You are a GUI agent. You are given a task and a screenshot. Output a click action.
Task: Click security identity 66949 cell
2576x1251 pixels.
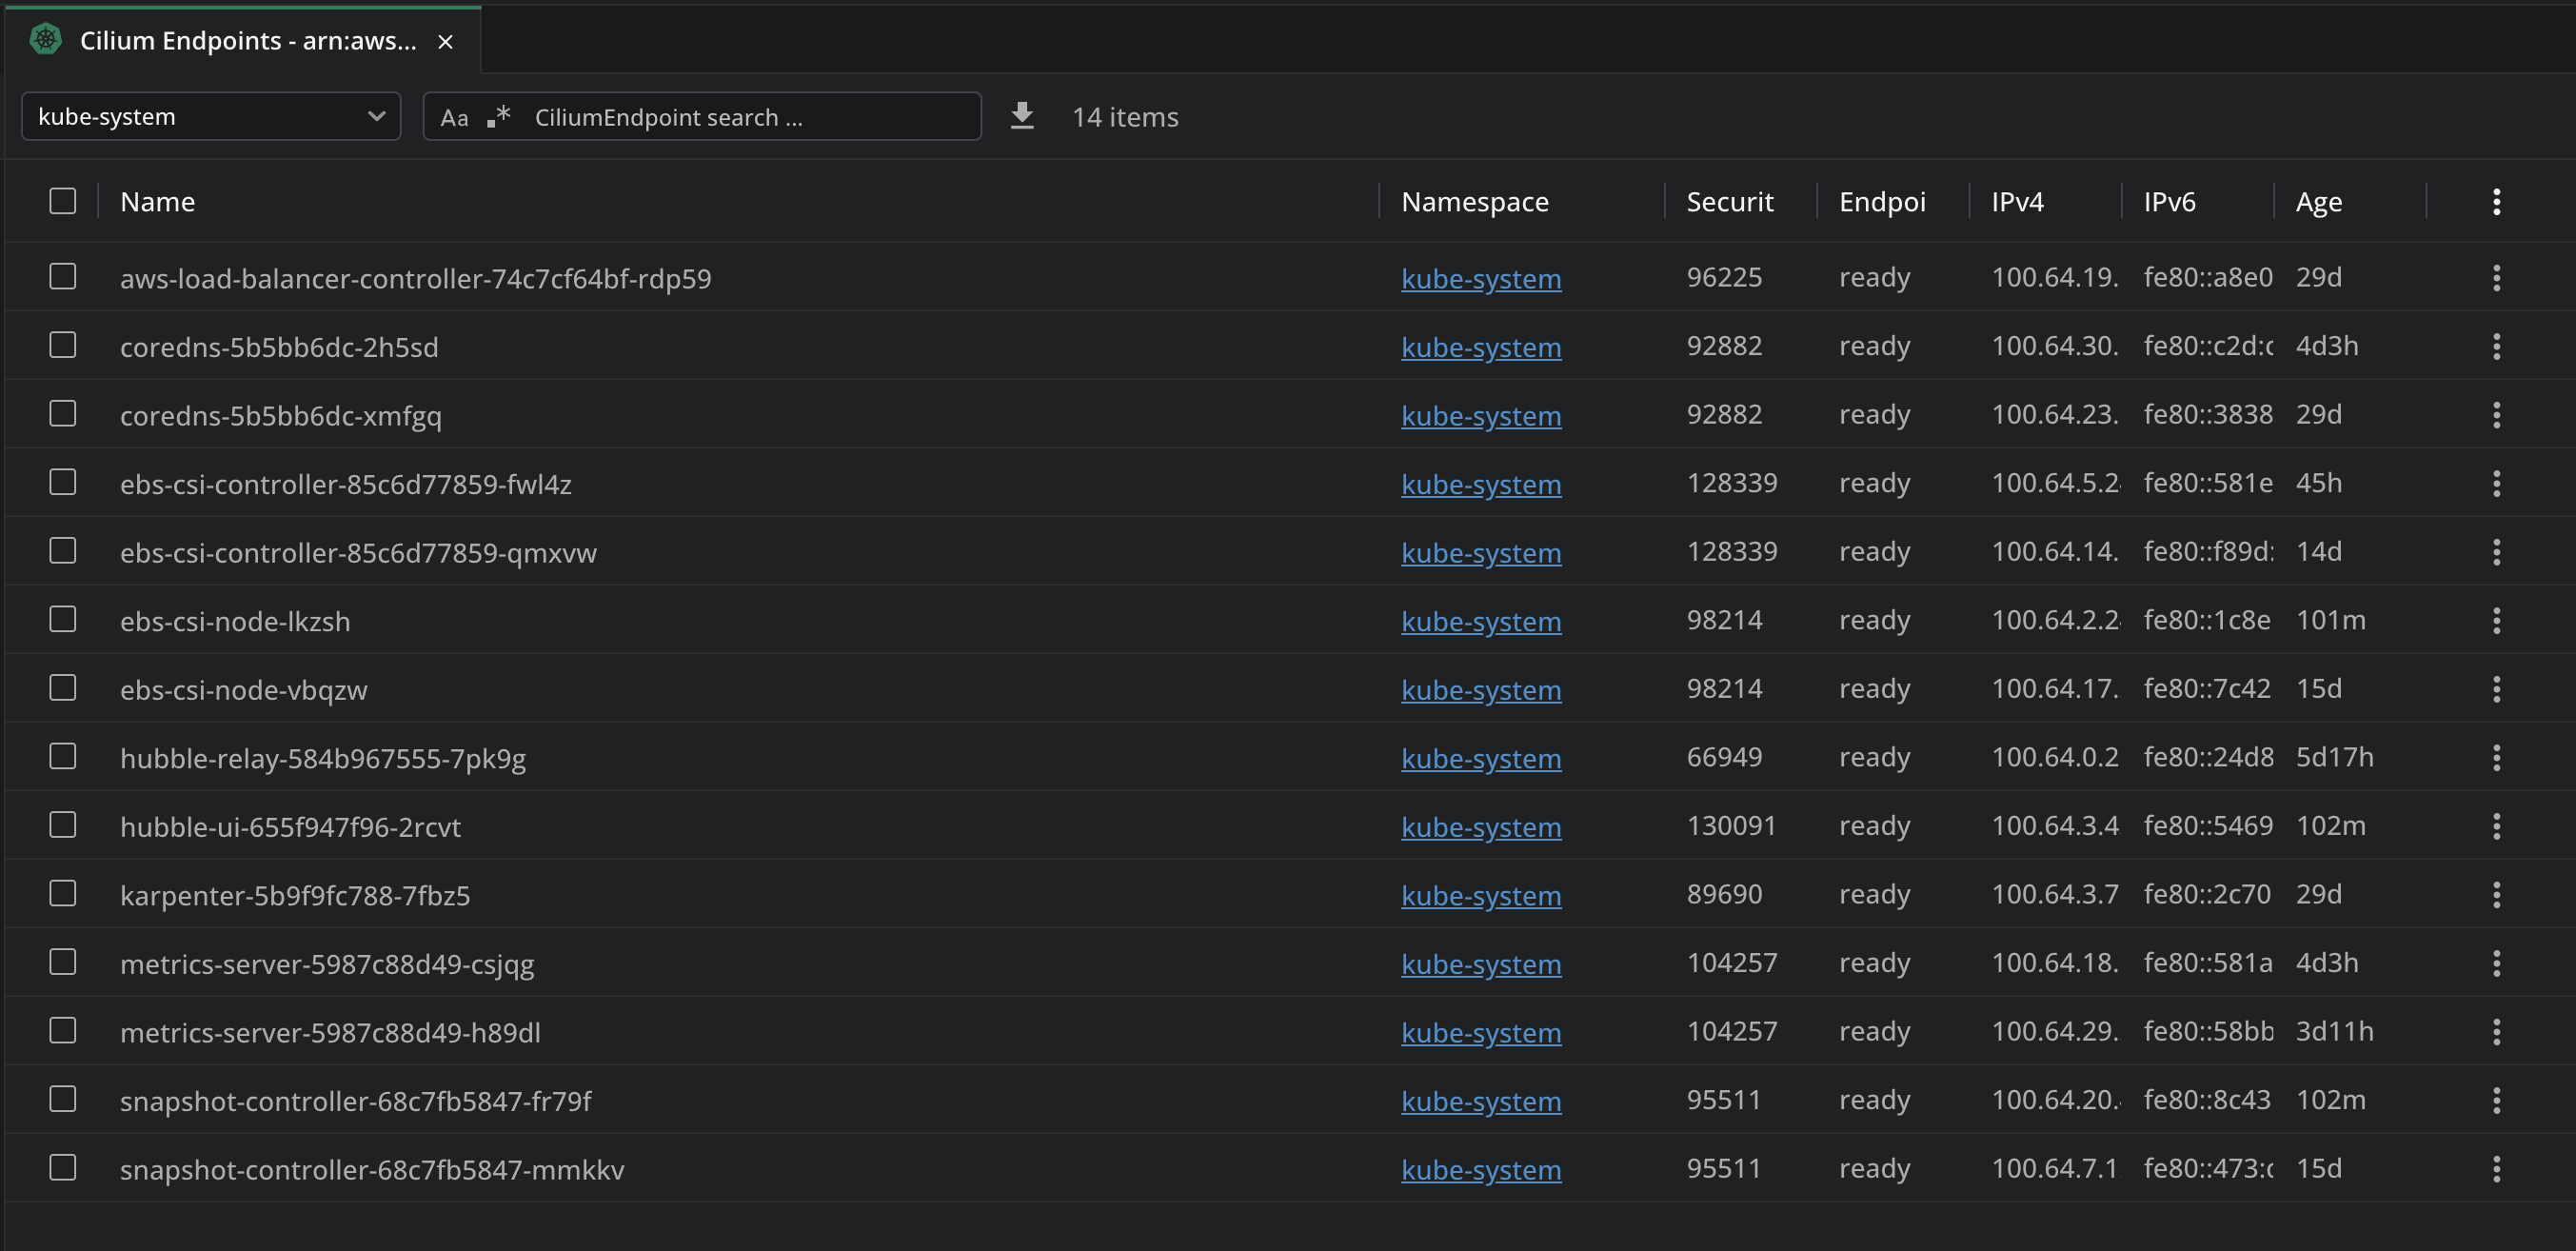1724,757
